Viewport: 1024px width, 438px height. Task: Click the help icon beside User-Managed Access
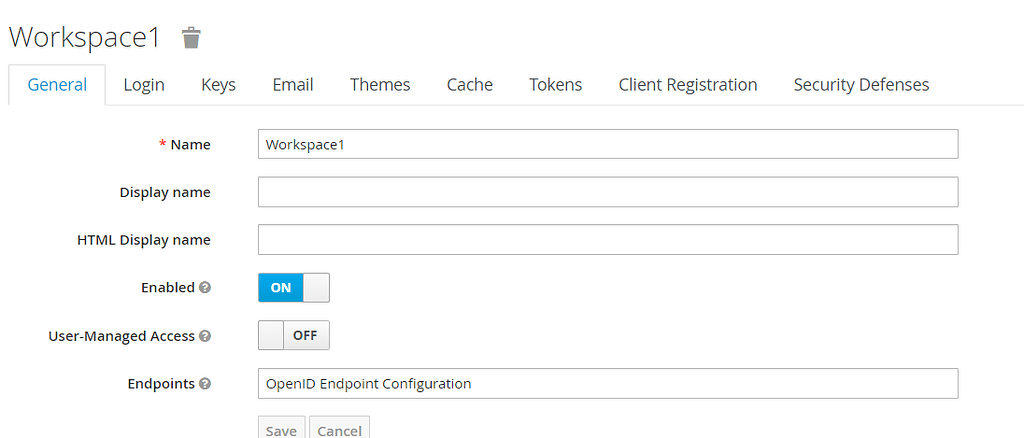click(205, 336)
